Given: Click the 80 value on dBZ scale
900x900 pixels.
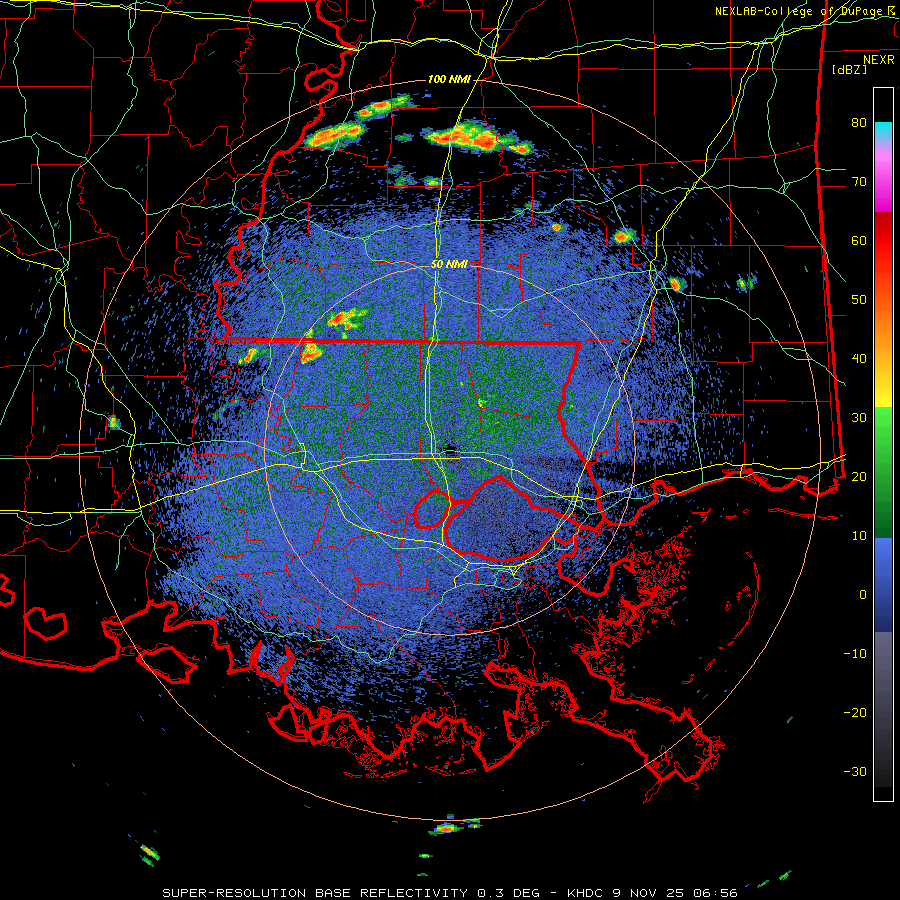Looking at the screenshot, I should pyautogui.click(x=859, y=123).
